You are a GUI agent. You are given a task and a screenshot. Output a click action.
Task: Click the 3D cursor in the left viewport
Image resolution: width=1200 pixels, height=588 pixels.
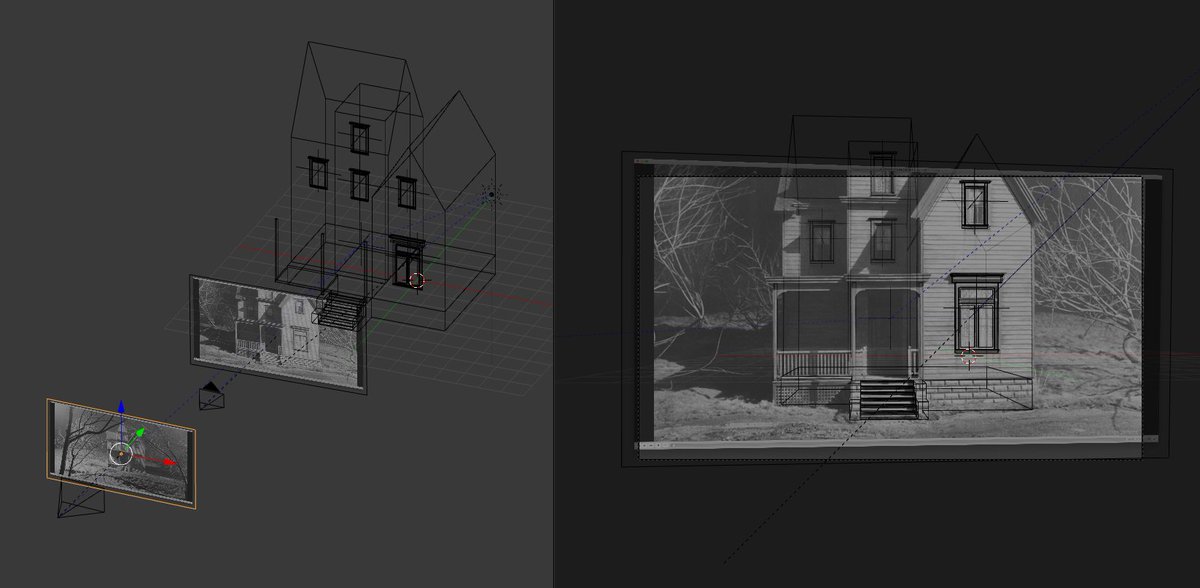[x=417, y=281]
